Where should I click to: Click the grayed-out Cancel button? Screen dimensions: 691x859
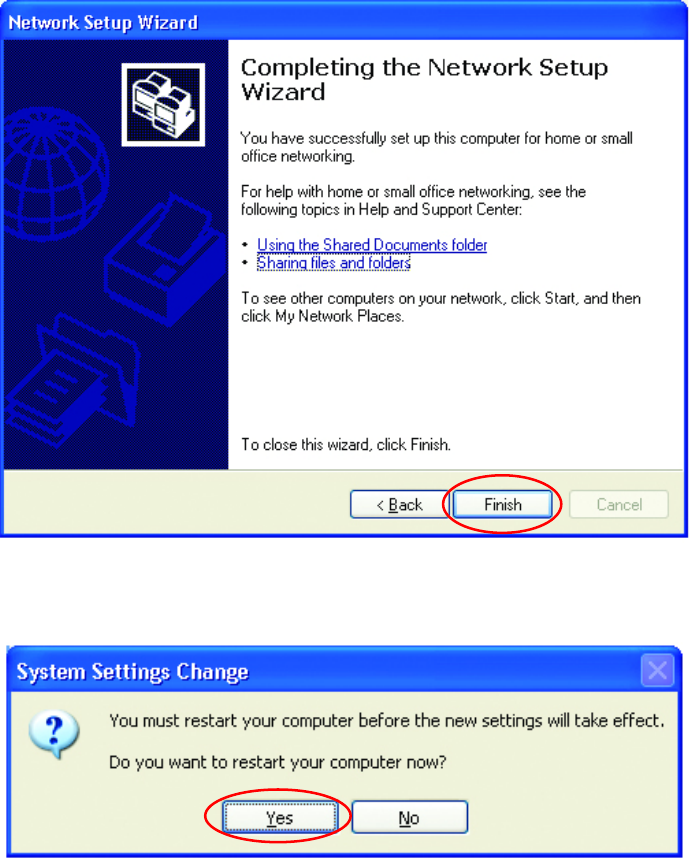[619, 504]
